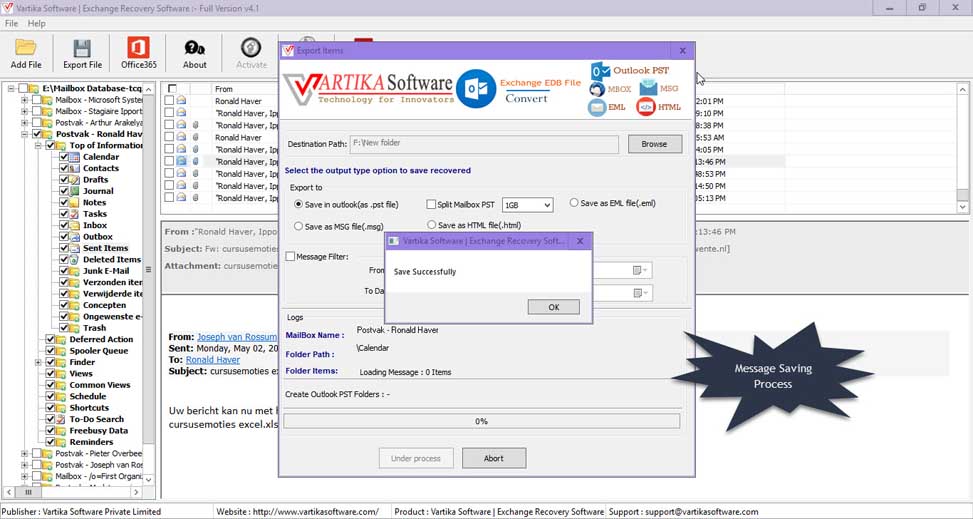
Task: Select the Reminders folder in tree
Action: click(91, 442)
